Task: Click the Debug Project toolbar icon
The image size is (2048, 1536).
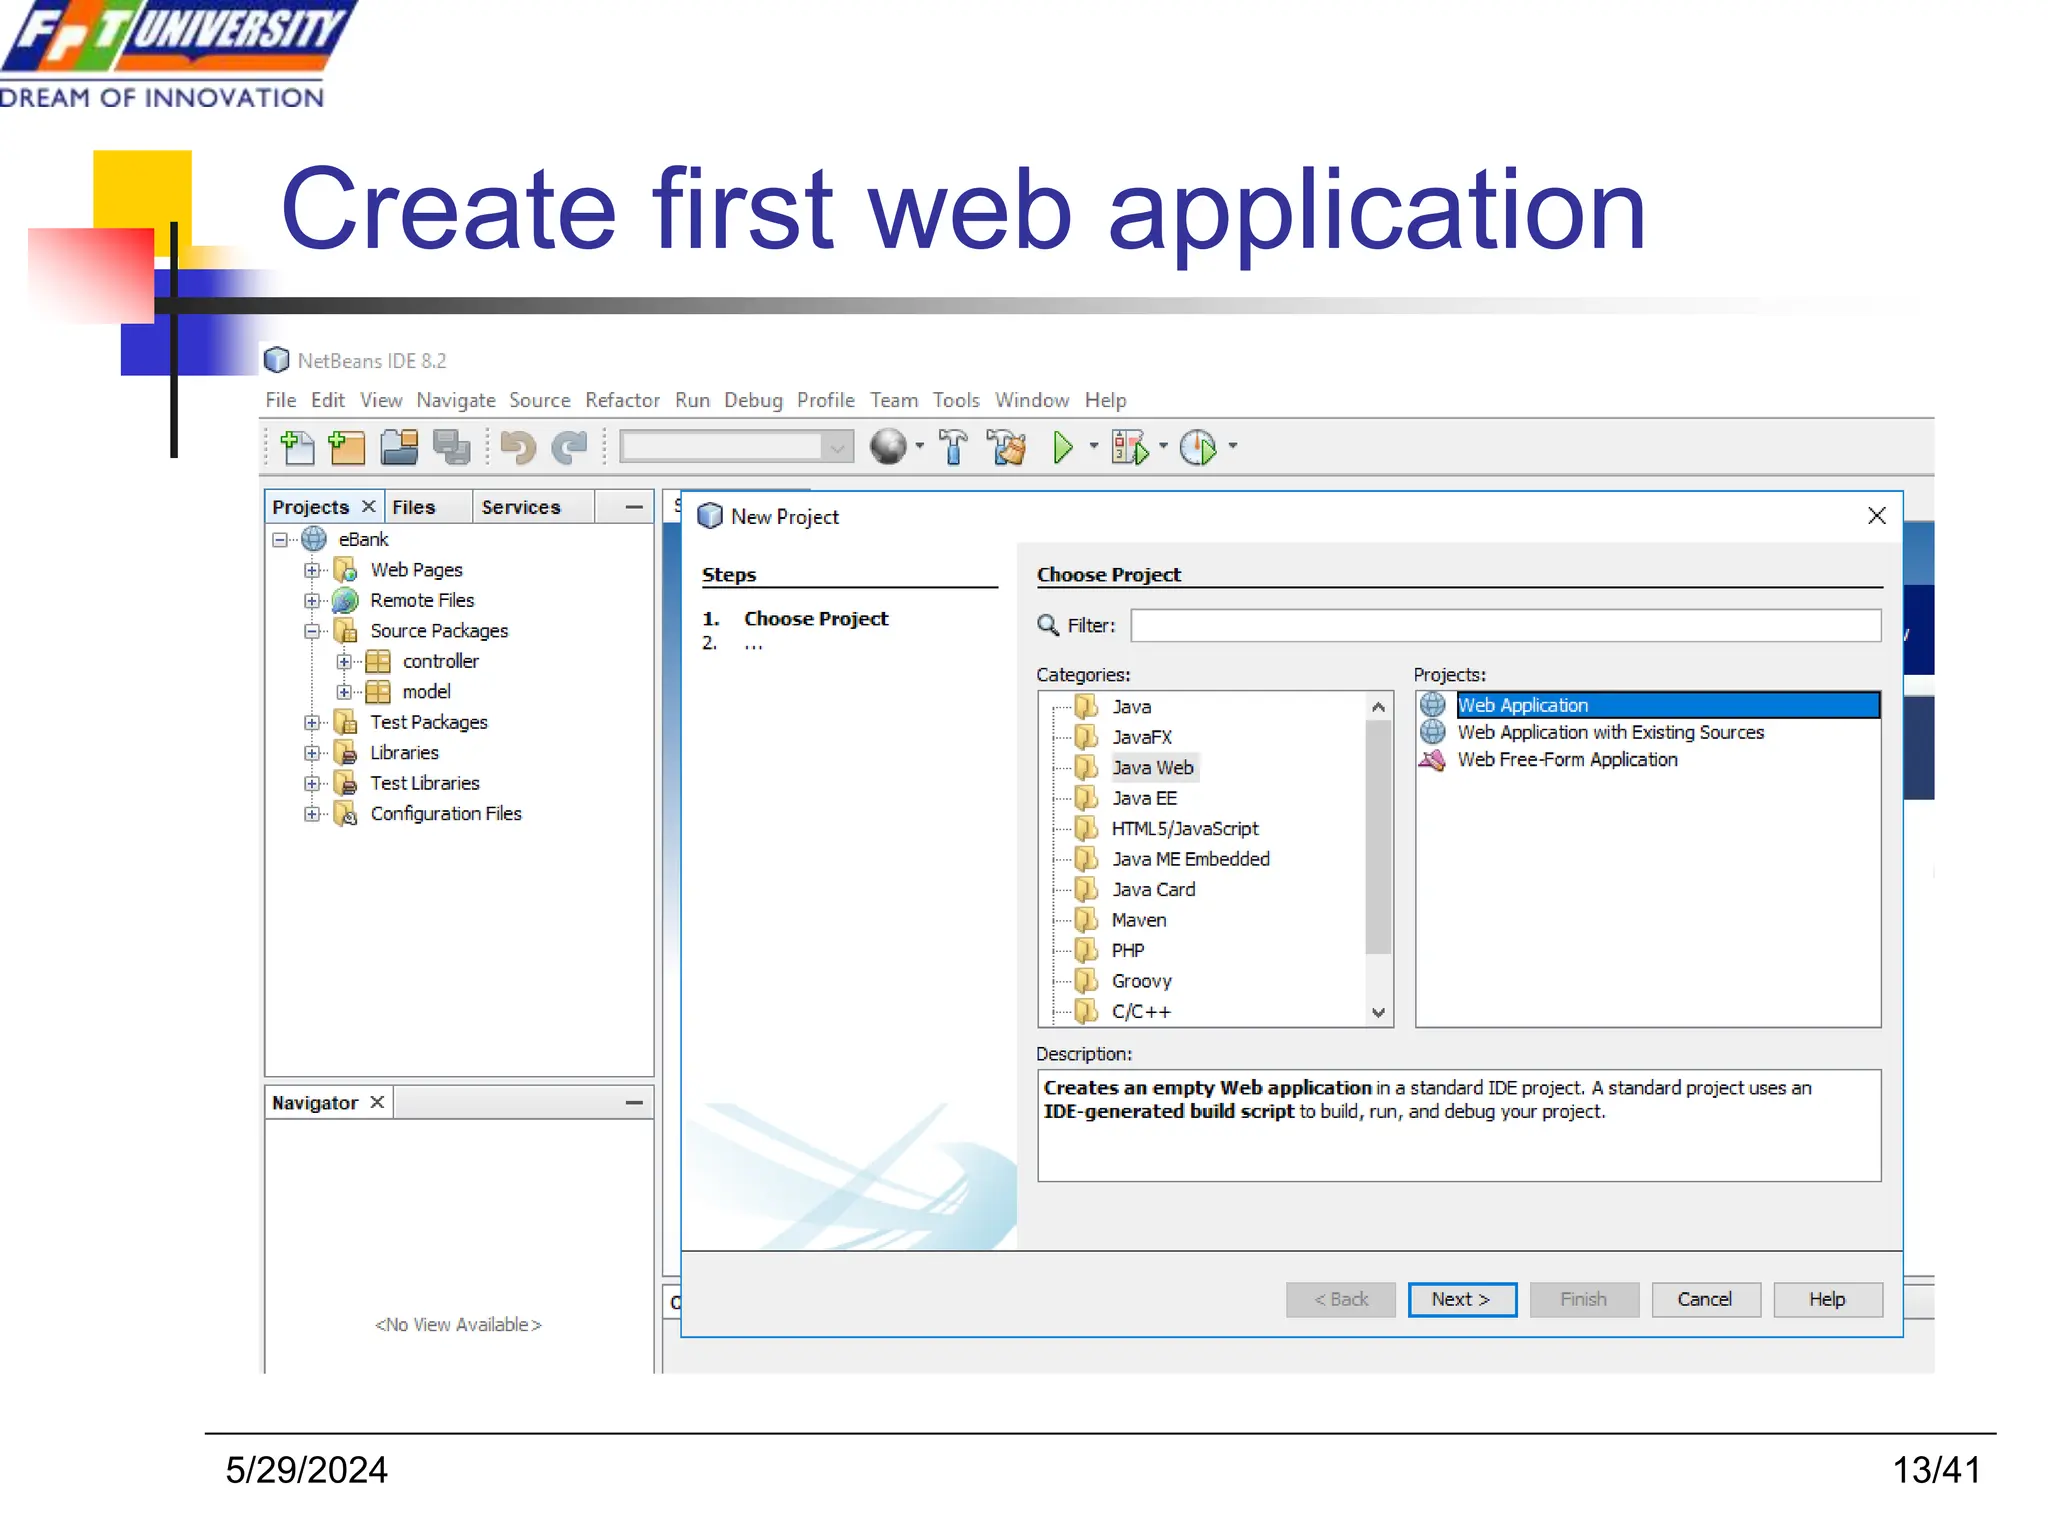Action: pyautogui.click(x=1130, y=447)
